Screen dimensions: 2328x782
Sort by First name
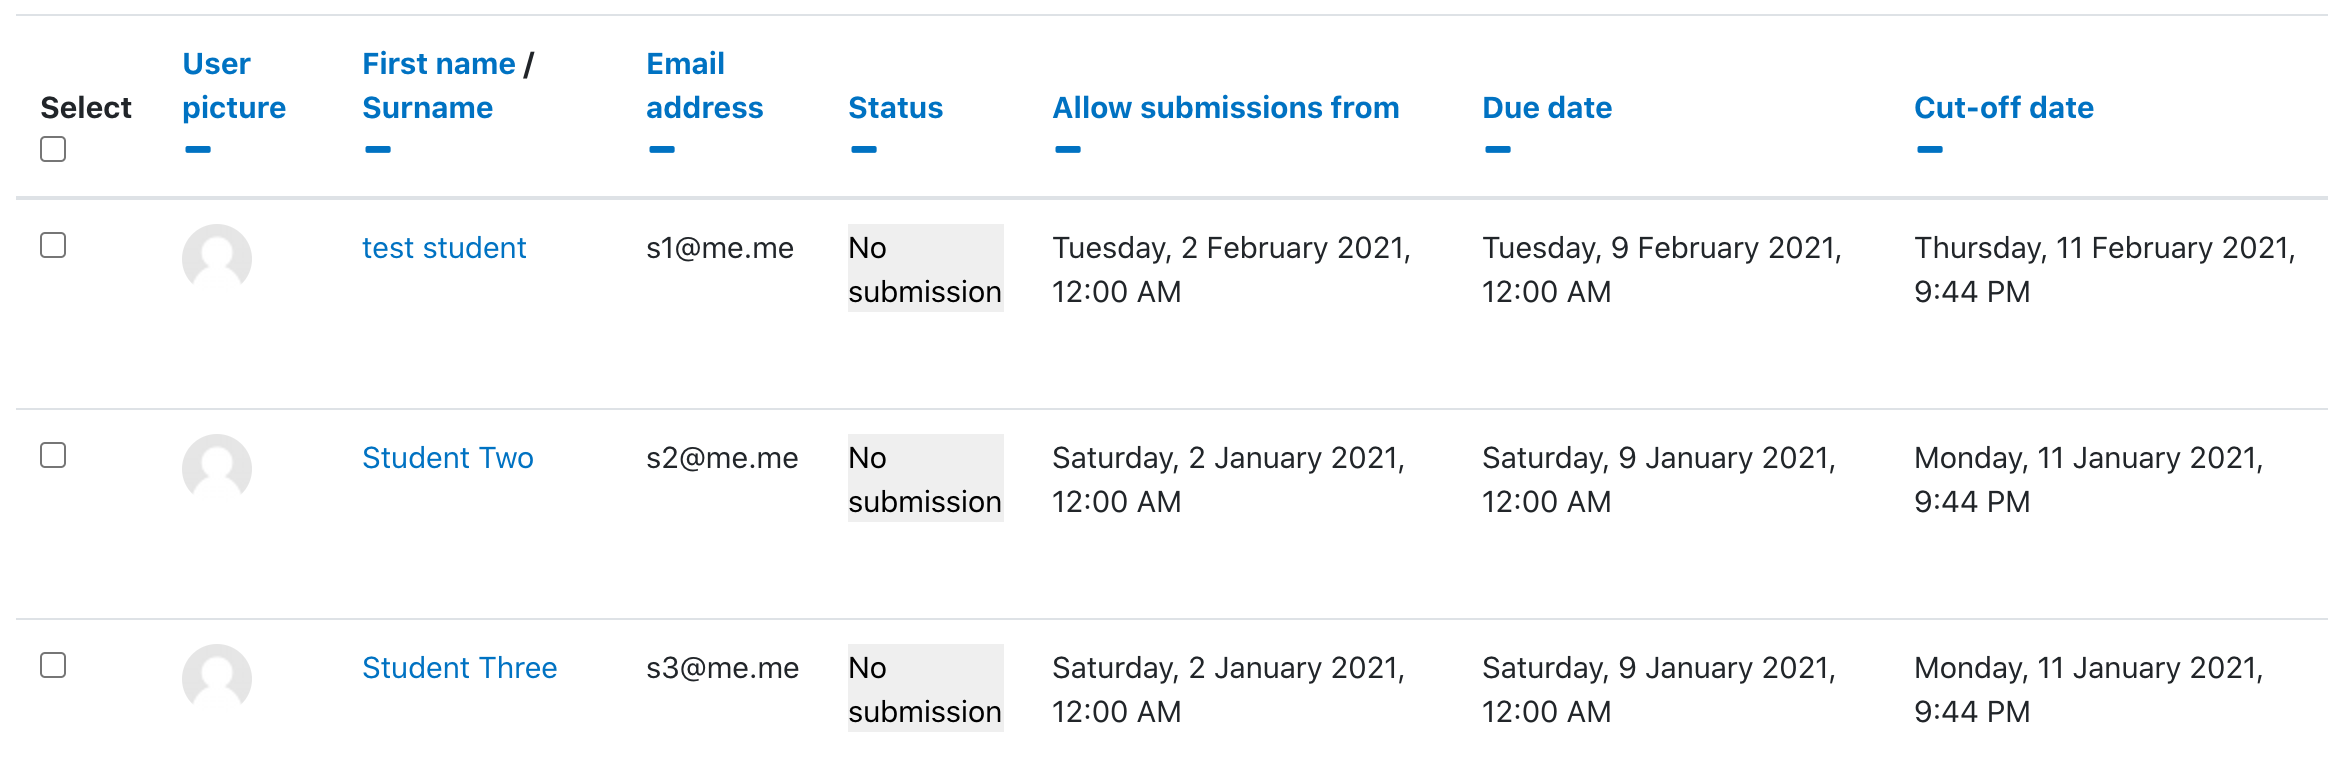click(439, 64)
